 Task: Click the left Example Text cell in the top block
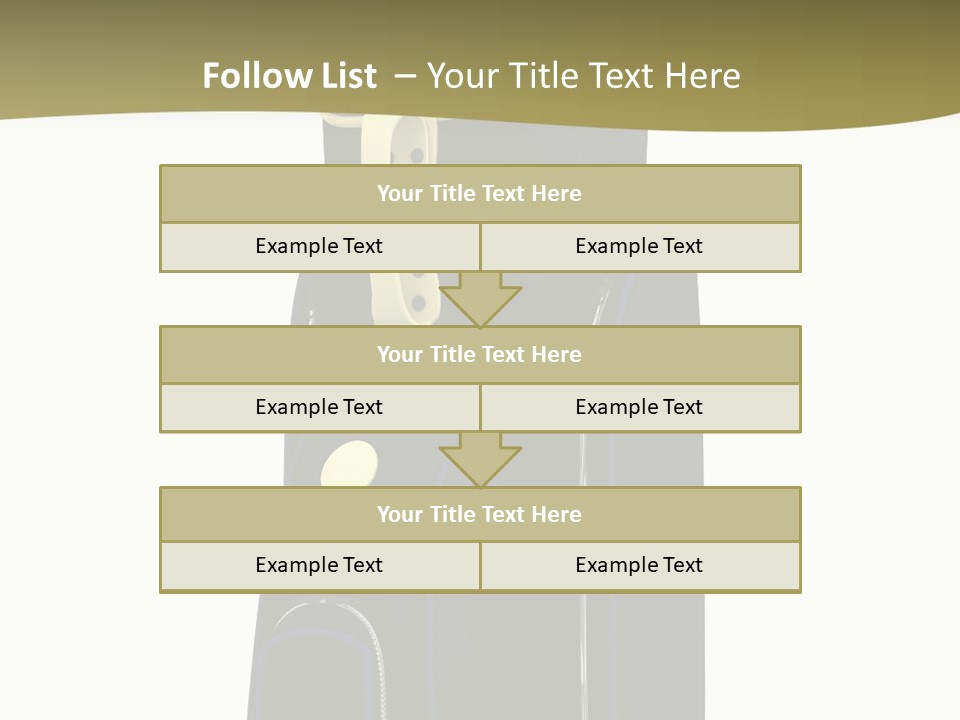[x=319, y=247]
